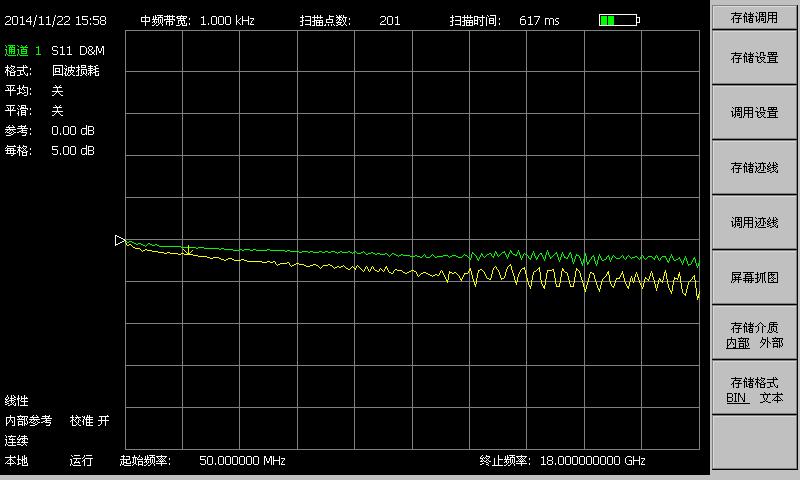This screenshot has width=800, height=480.
Task: Open the 存储调用 menu header
Action: [754, 17]
